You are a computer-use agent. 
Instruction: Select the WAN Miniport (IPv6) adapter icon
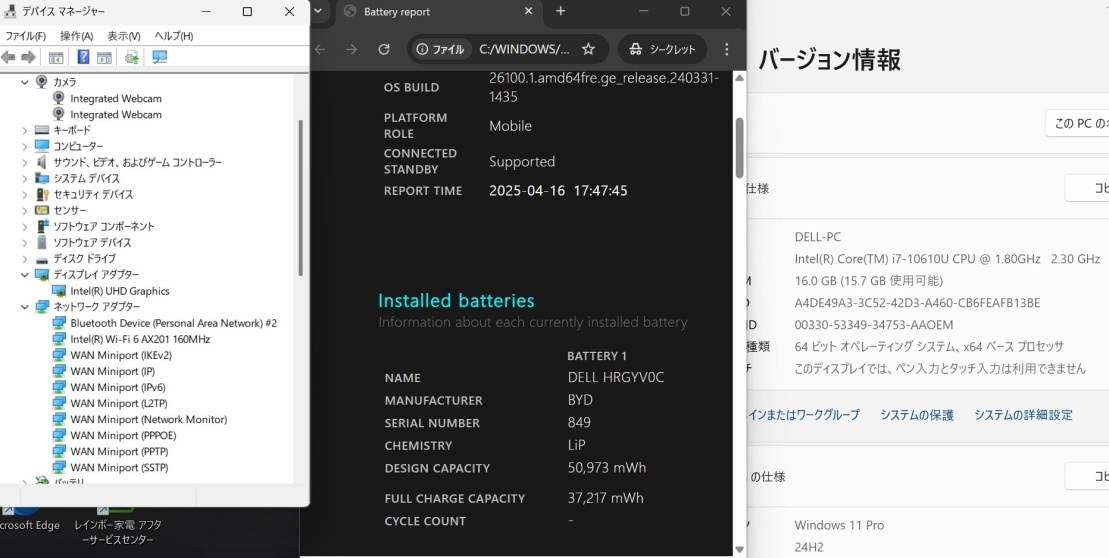(59, 387)
